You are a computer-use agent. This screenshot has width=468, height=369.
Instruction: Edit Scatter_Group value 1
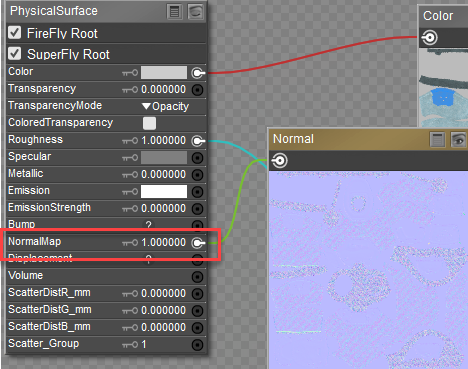[x=144, y=344]
